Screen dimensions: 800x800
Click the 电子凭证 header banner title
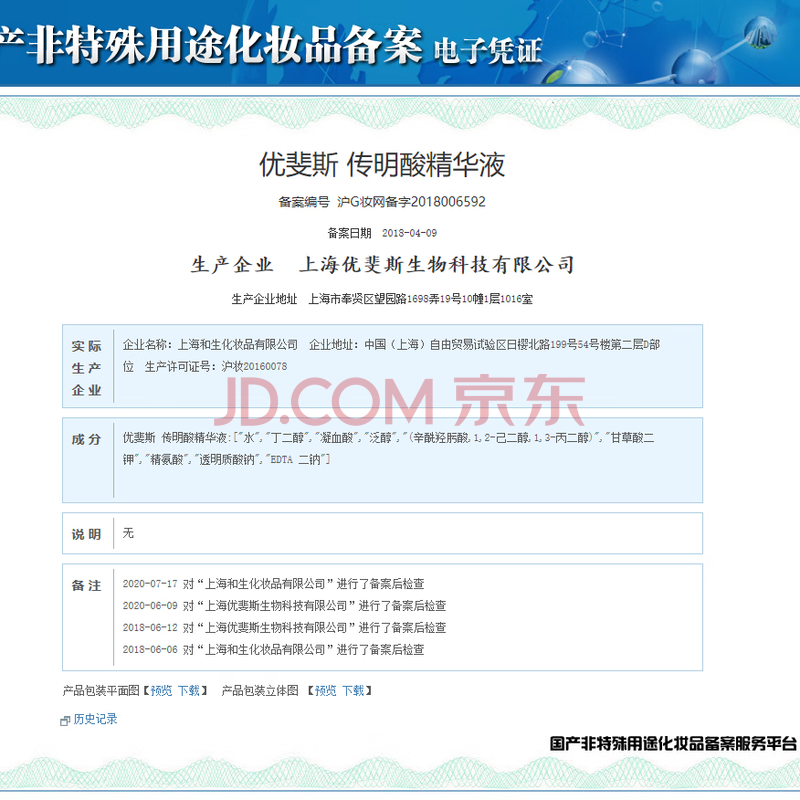coord(488,51)
